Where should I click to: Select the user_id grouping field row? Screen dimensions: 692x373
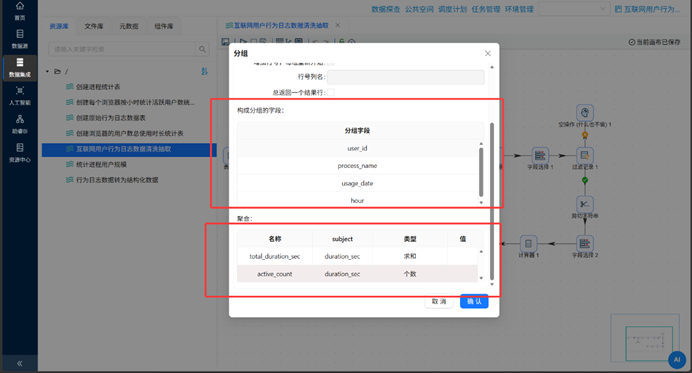(357, 148)
